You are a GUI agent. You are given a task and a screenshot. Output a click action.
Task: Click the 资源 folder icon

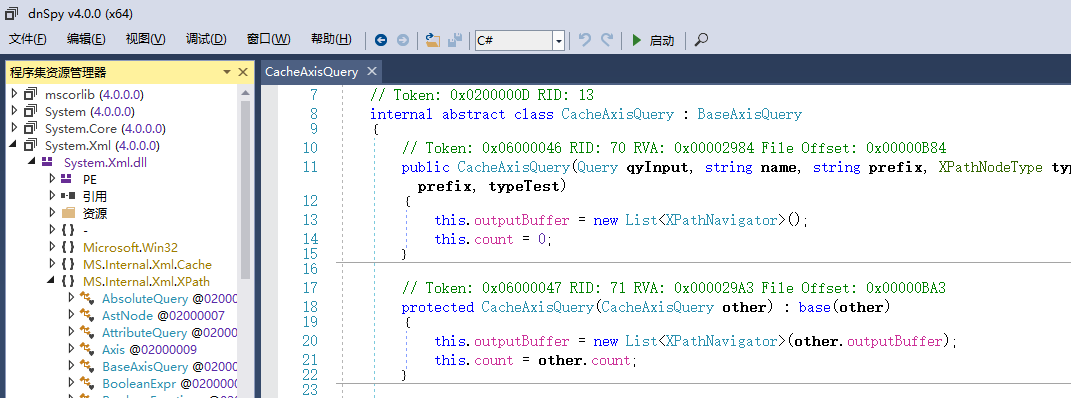[x=68, y=213]
